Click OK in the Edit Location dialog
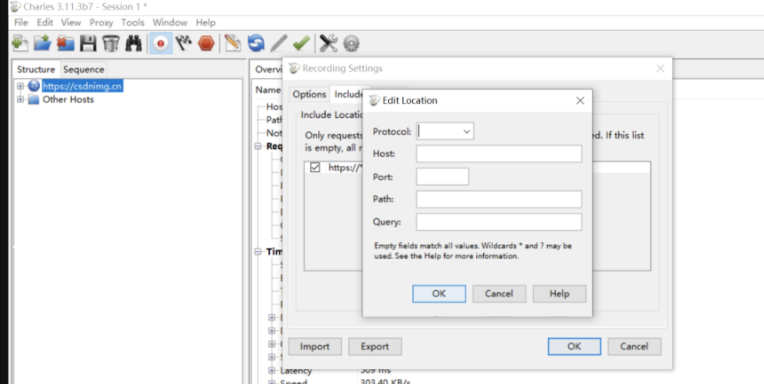 click(x=439, y=294)
